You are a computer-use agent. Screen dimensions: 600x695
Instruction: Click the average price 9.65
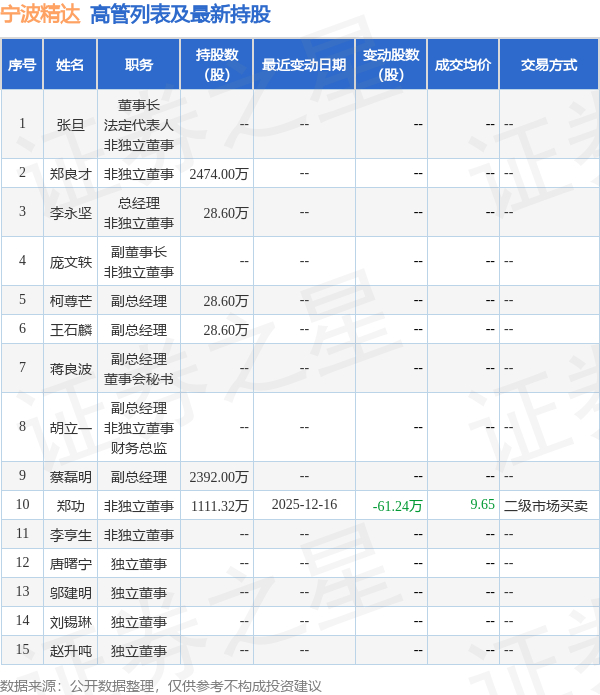tap(482, 504)
